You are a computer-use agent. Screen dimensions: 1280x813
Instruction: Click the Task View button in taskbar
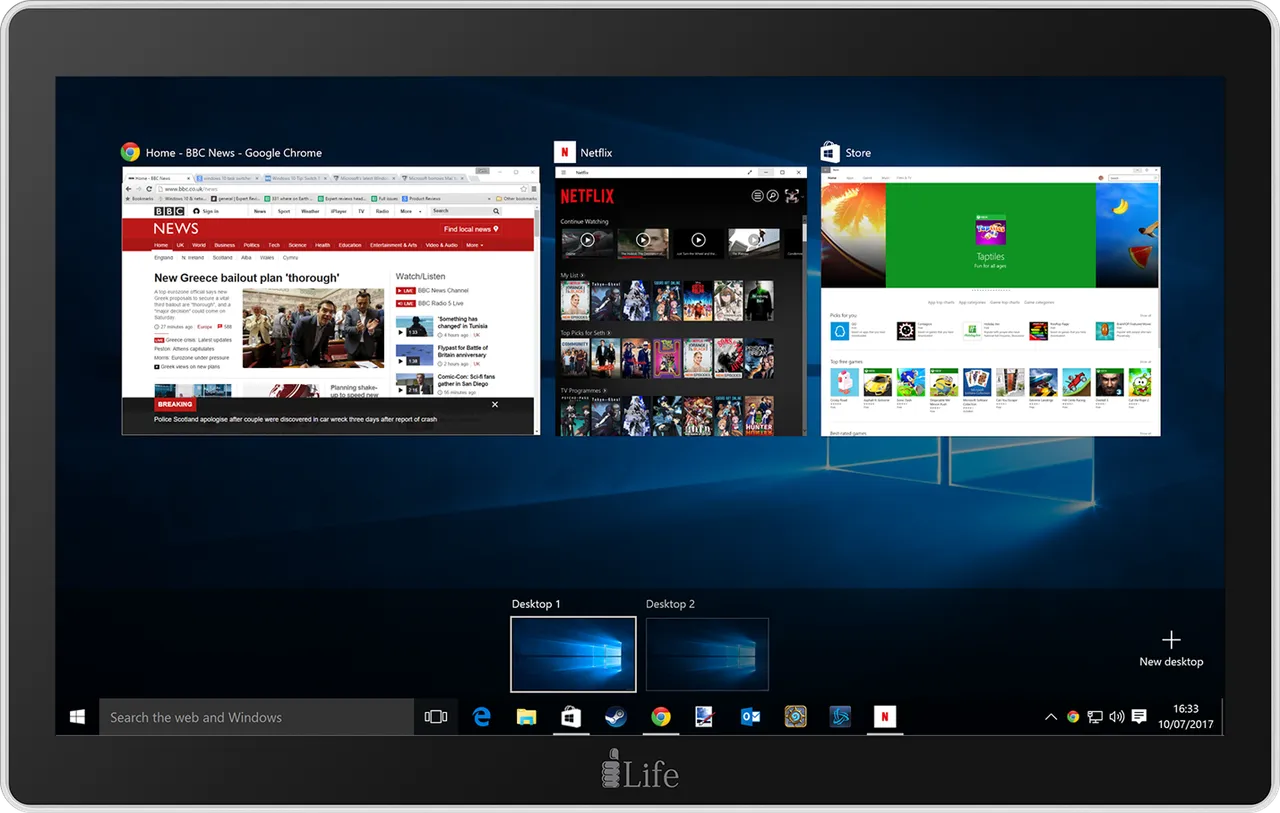pos(435,716)
